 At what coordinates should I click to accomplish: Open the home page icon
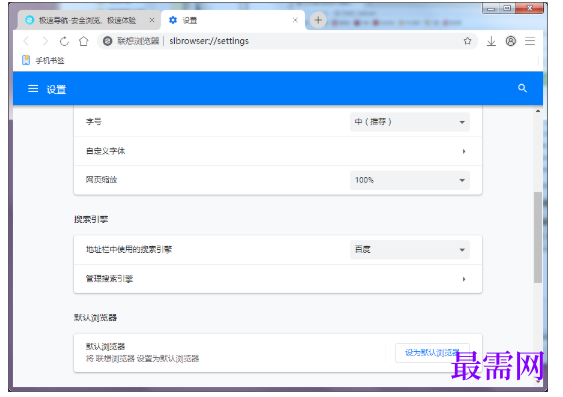(x=84, y=41)
